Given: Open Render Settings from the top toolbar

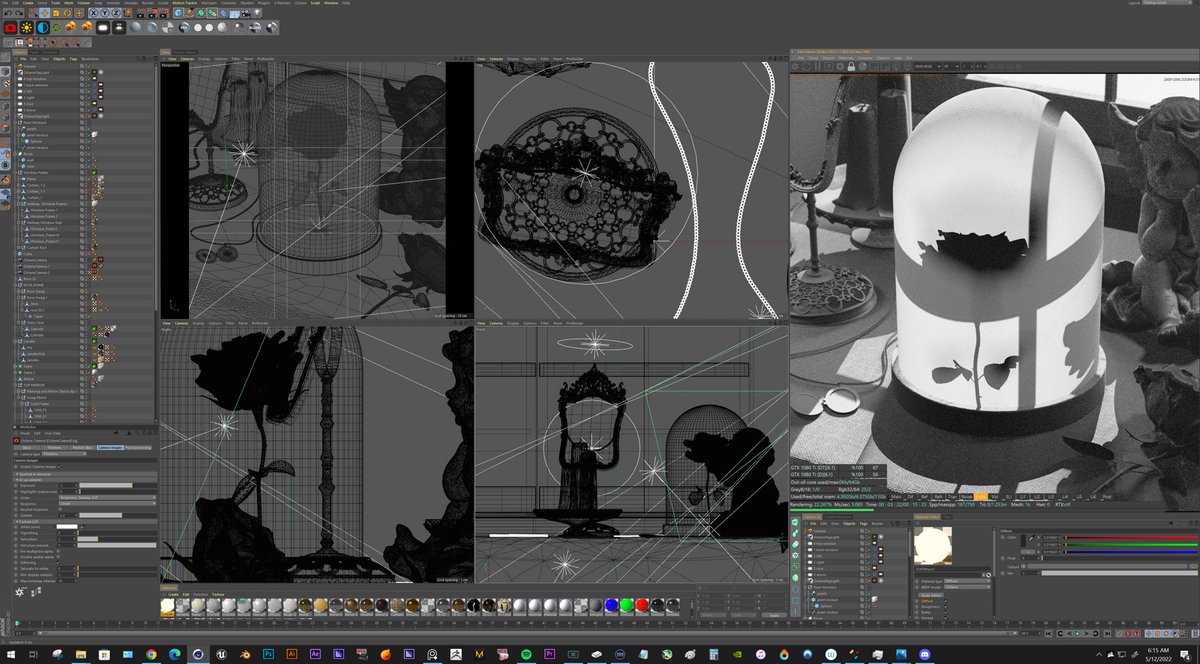Looking at the screenshot, I should (x=164, y=13).
